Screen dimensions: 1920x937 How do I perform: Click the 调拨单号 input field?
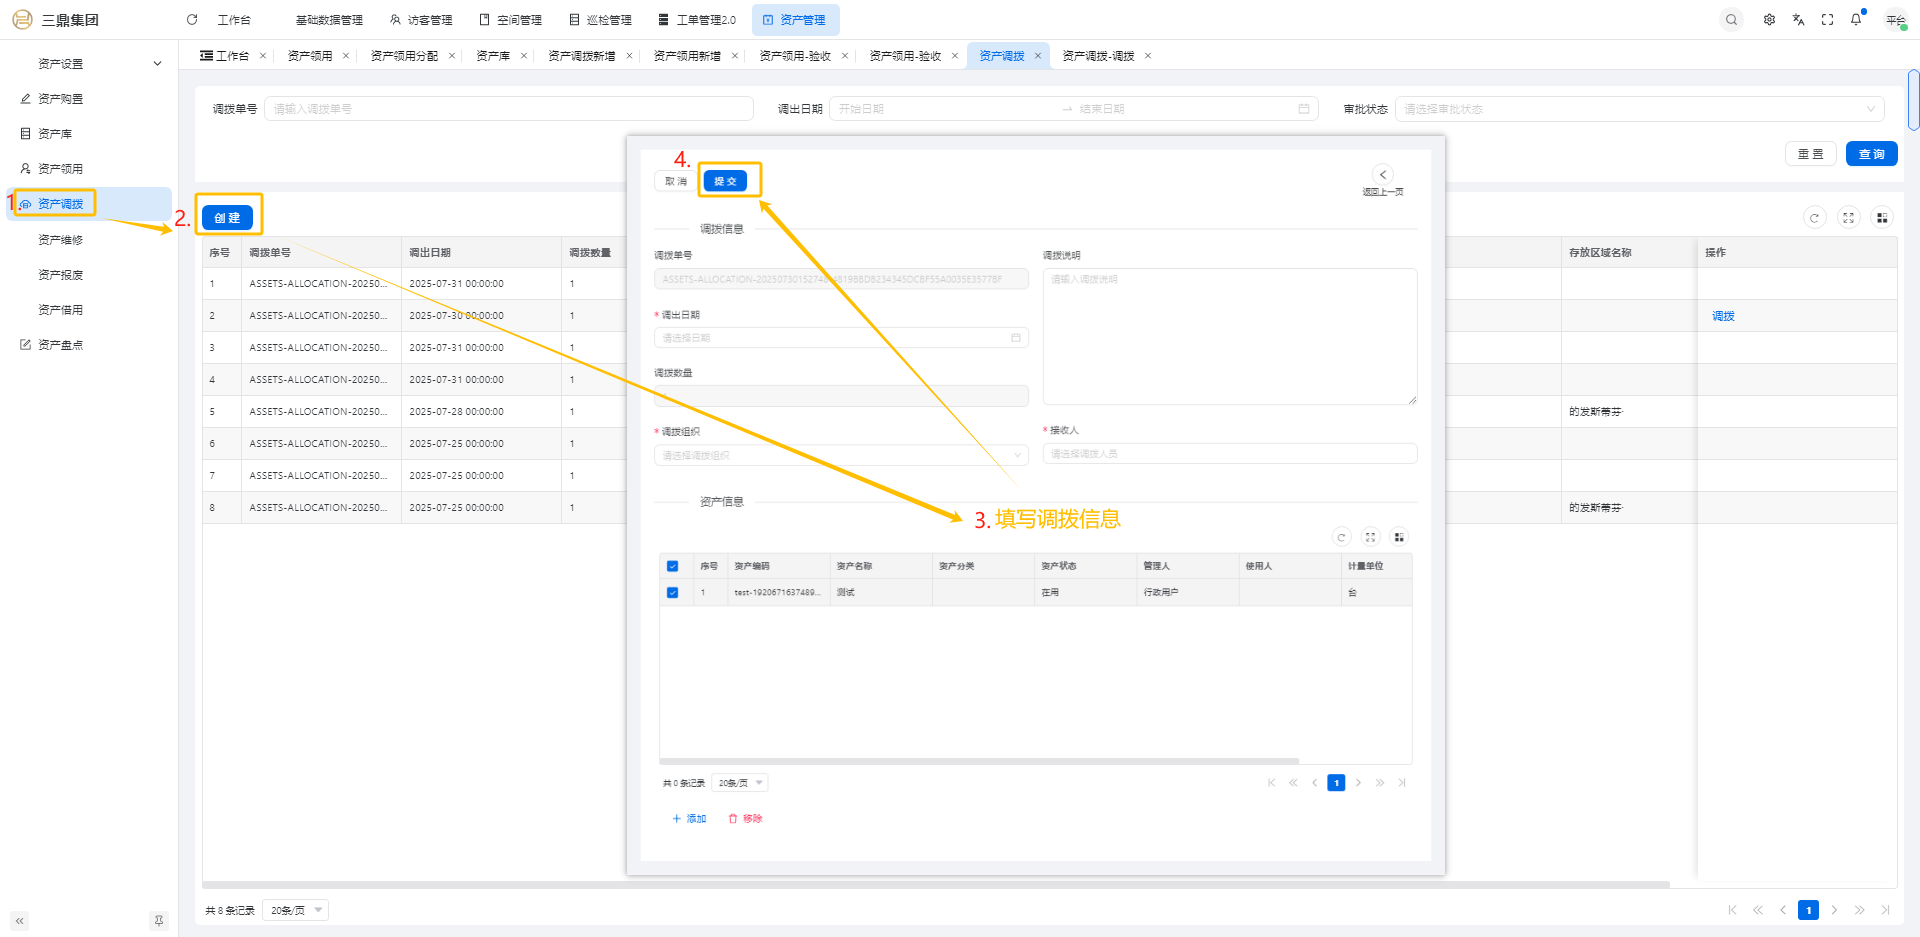(x=508, y=109)
